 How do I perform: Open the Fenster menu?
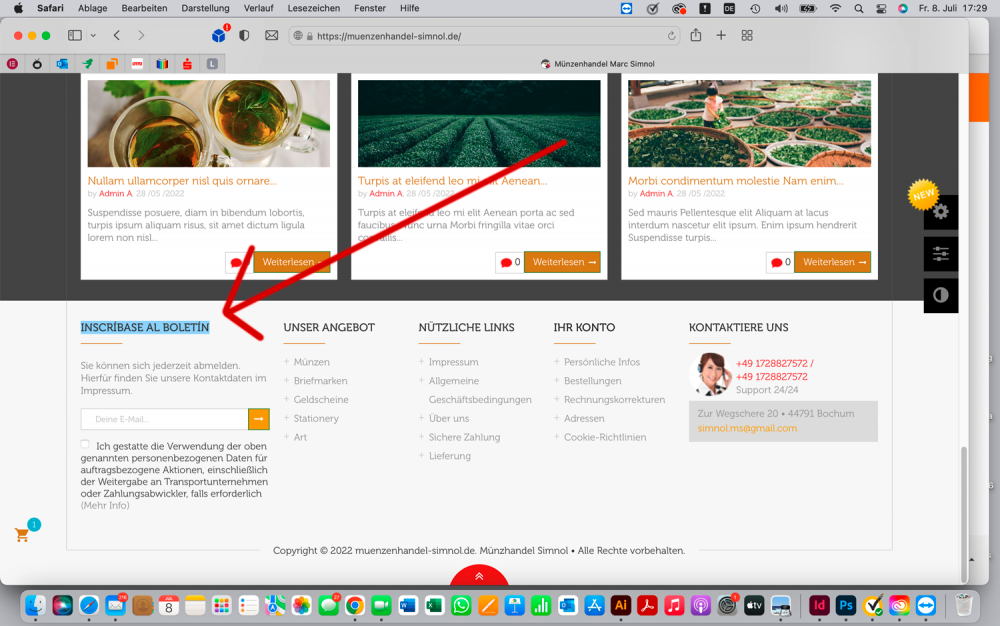(370, 8)
